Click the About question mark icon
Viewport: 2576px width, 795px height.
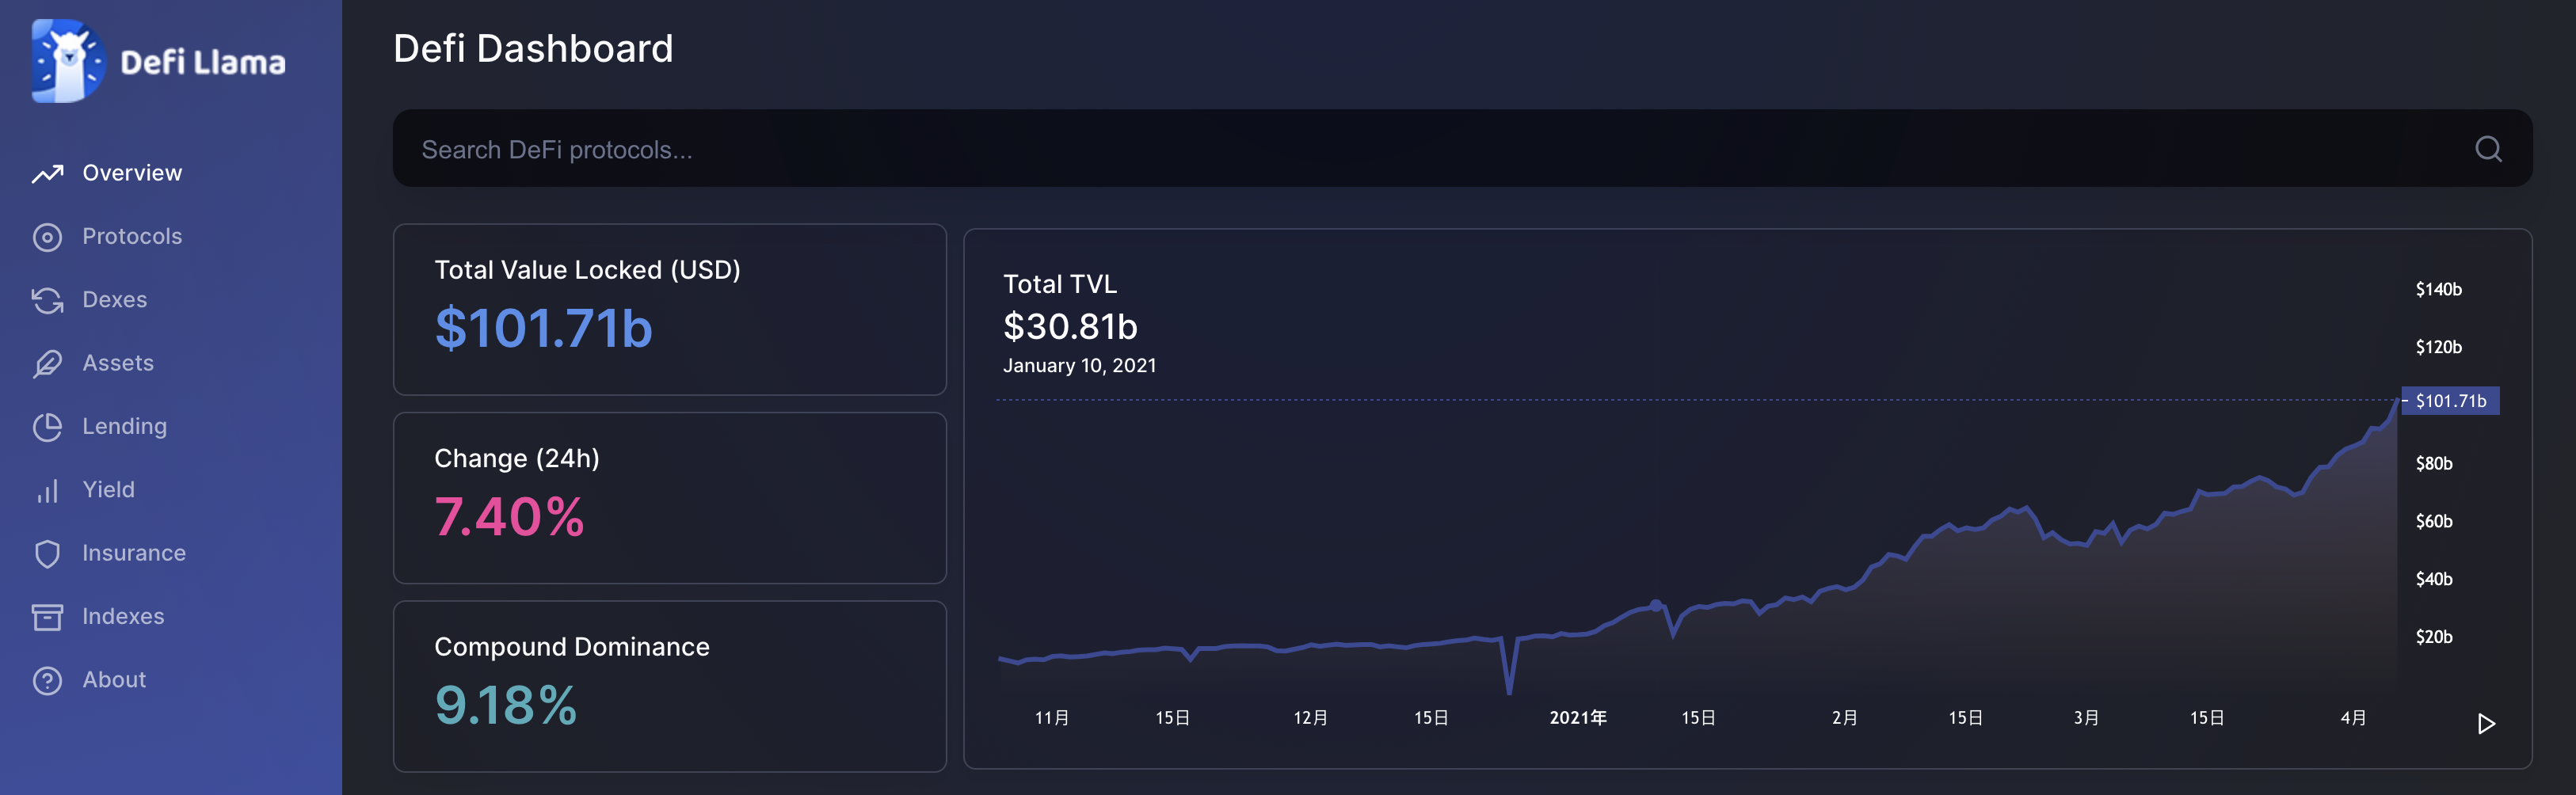point(47,680)
